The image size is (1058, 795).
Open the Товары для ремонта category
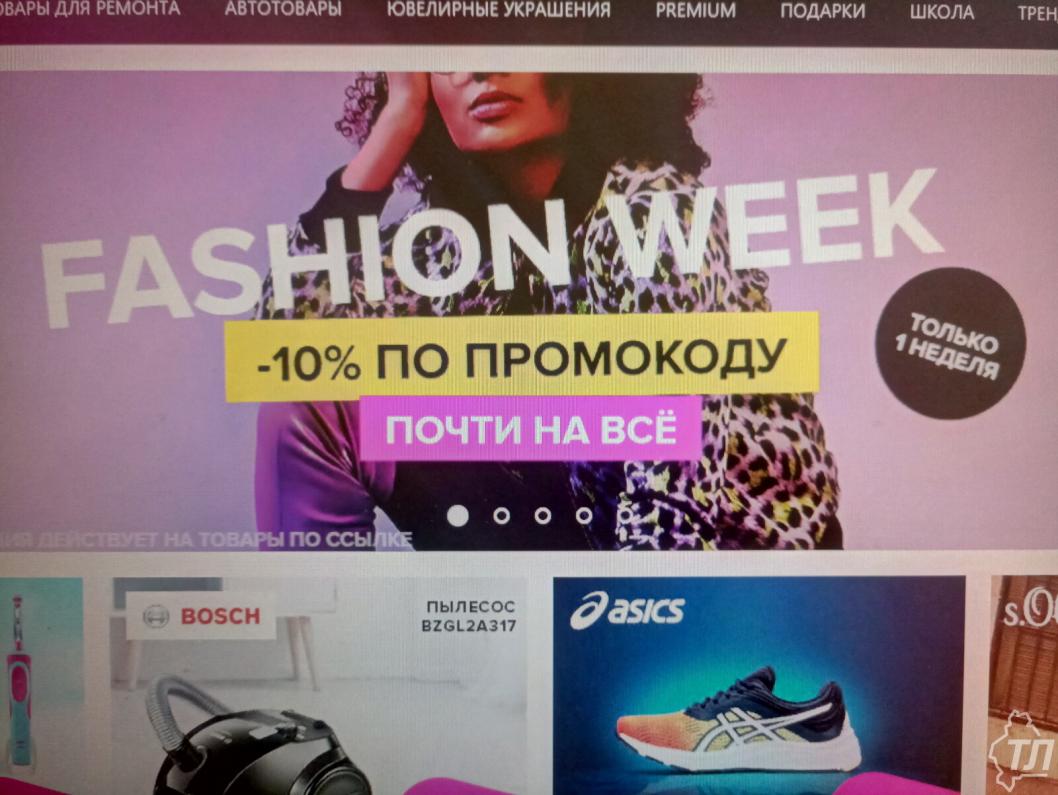click(90, 9)
